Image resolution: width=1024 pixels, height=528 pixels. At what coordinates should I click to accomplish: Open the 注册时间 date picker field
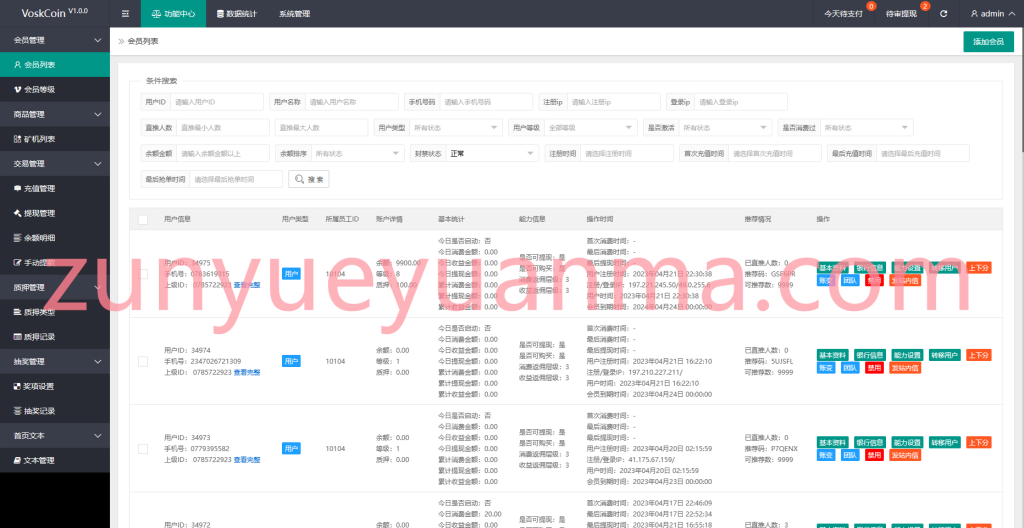627,154
